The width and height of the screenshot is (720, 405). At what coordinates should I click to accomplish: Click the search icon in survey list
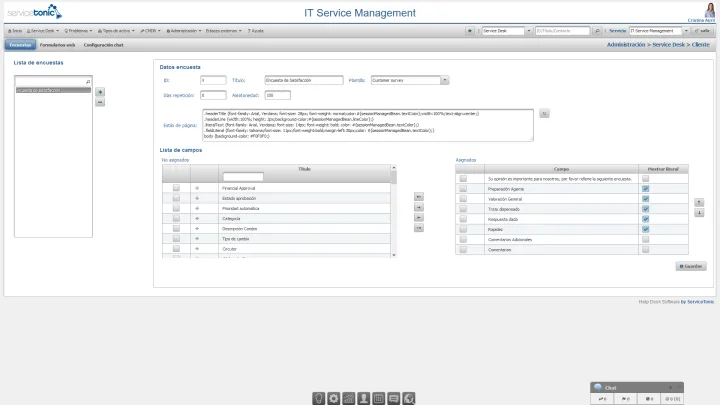click(x=88, y=80)
